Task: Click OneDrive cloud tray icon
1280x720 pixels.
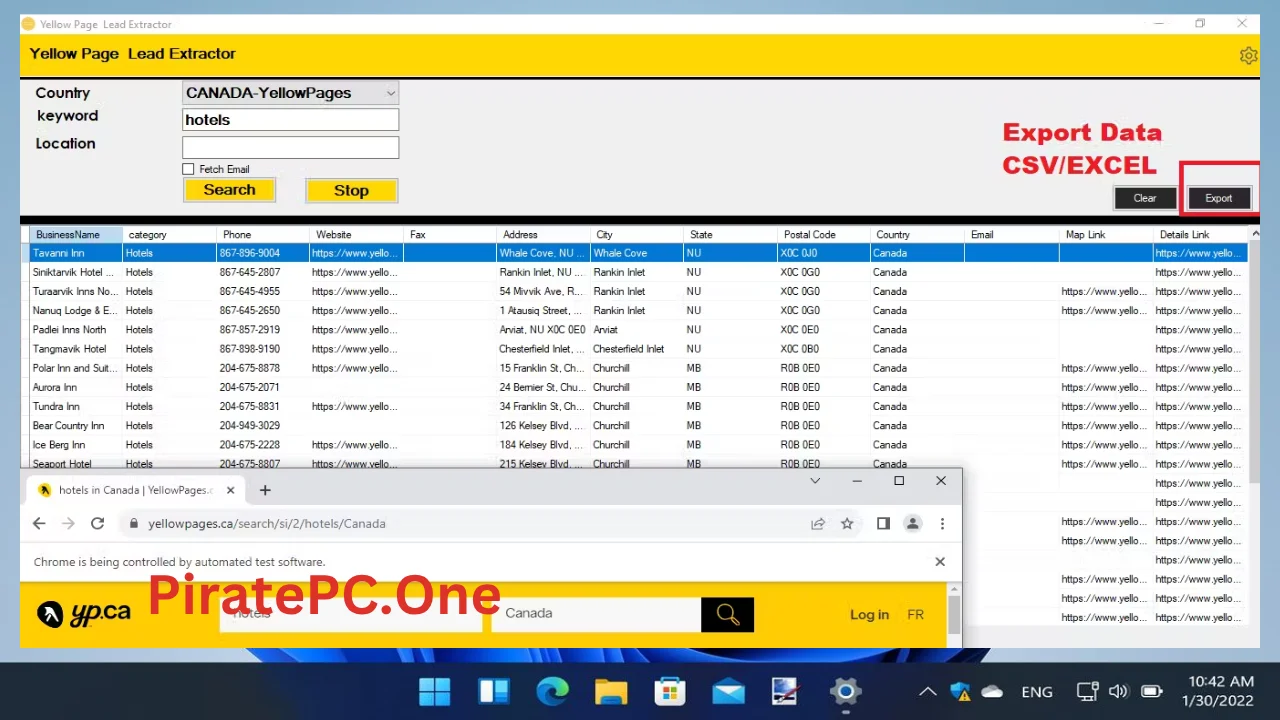Action: click(992, 692)
